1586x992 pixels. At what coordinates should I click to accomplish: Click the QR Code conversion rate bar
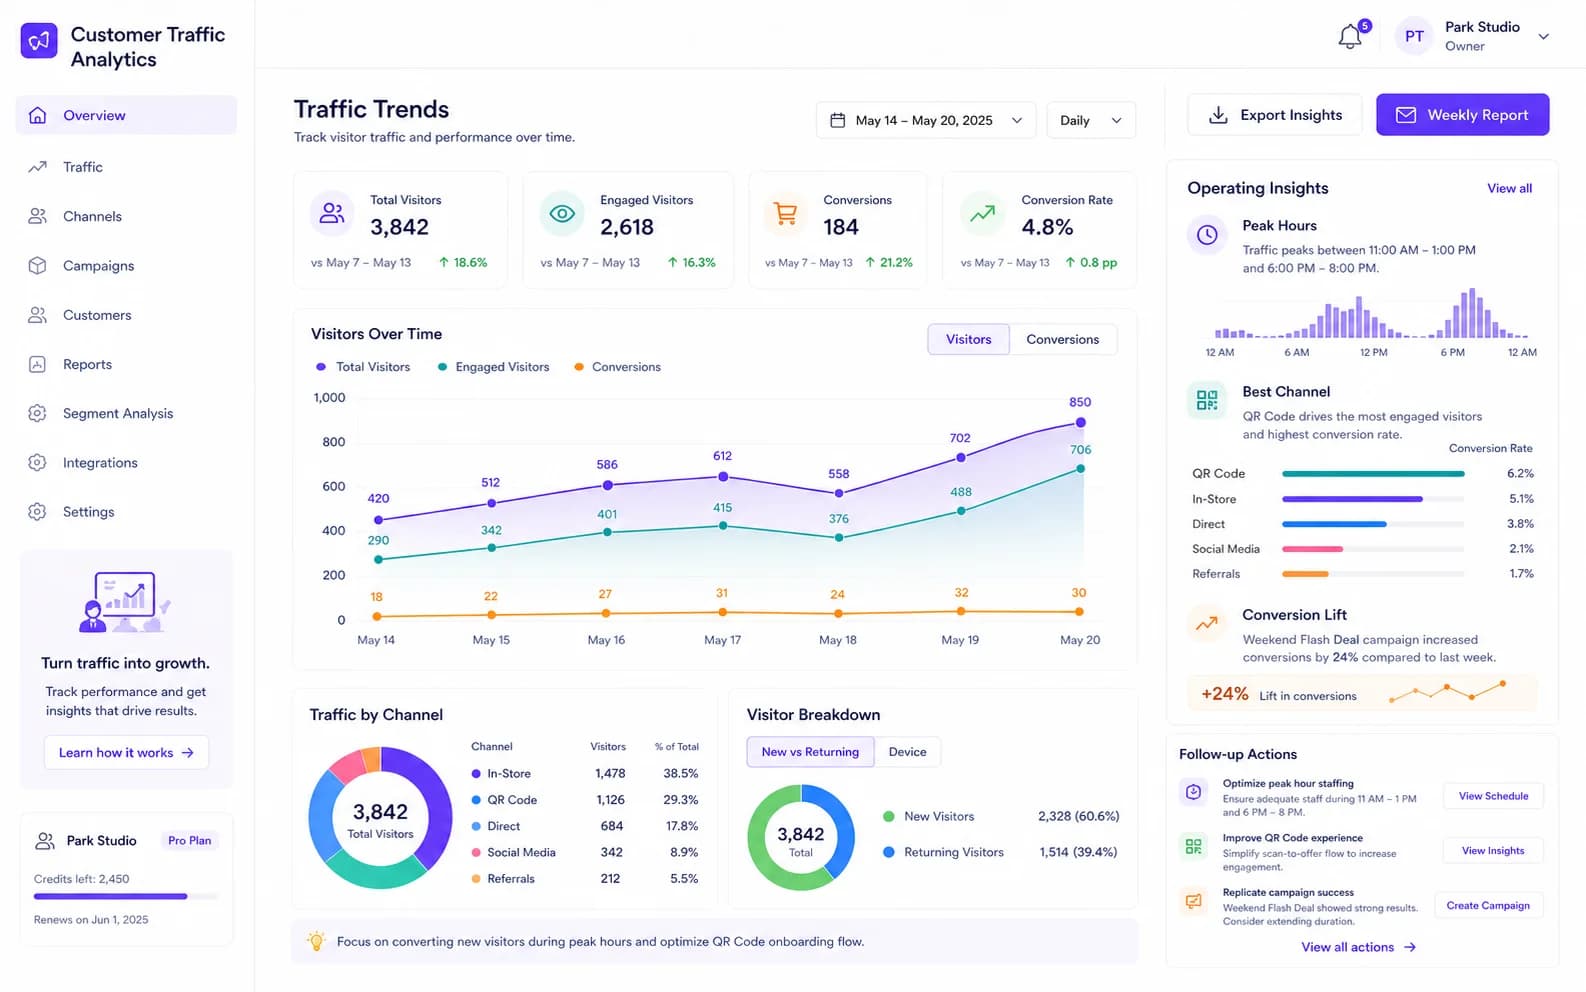(1373, 474)
